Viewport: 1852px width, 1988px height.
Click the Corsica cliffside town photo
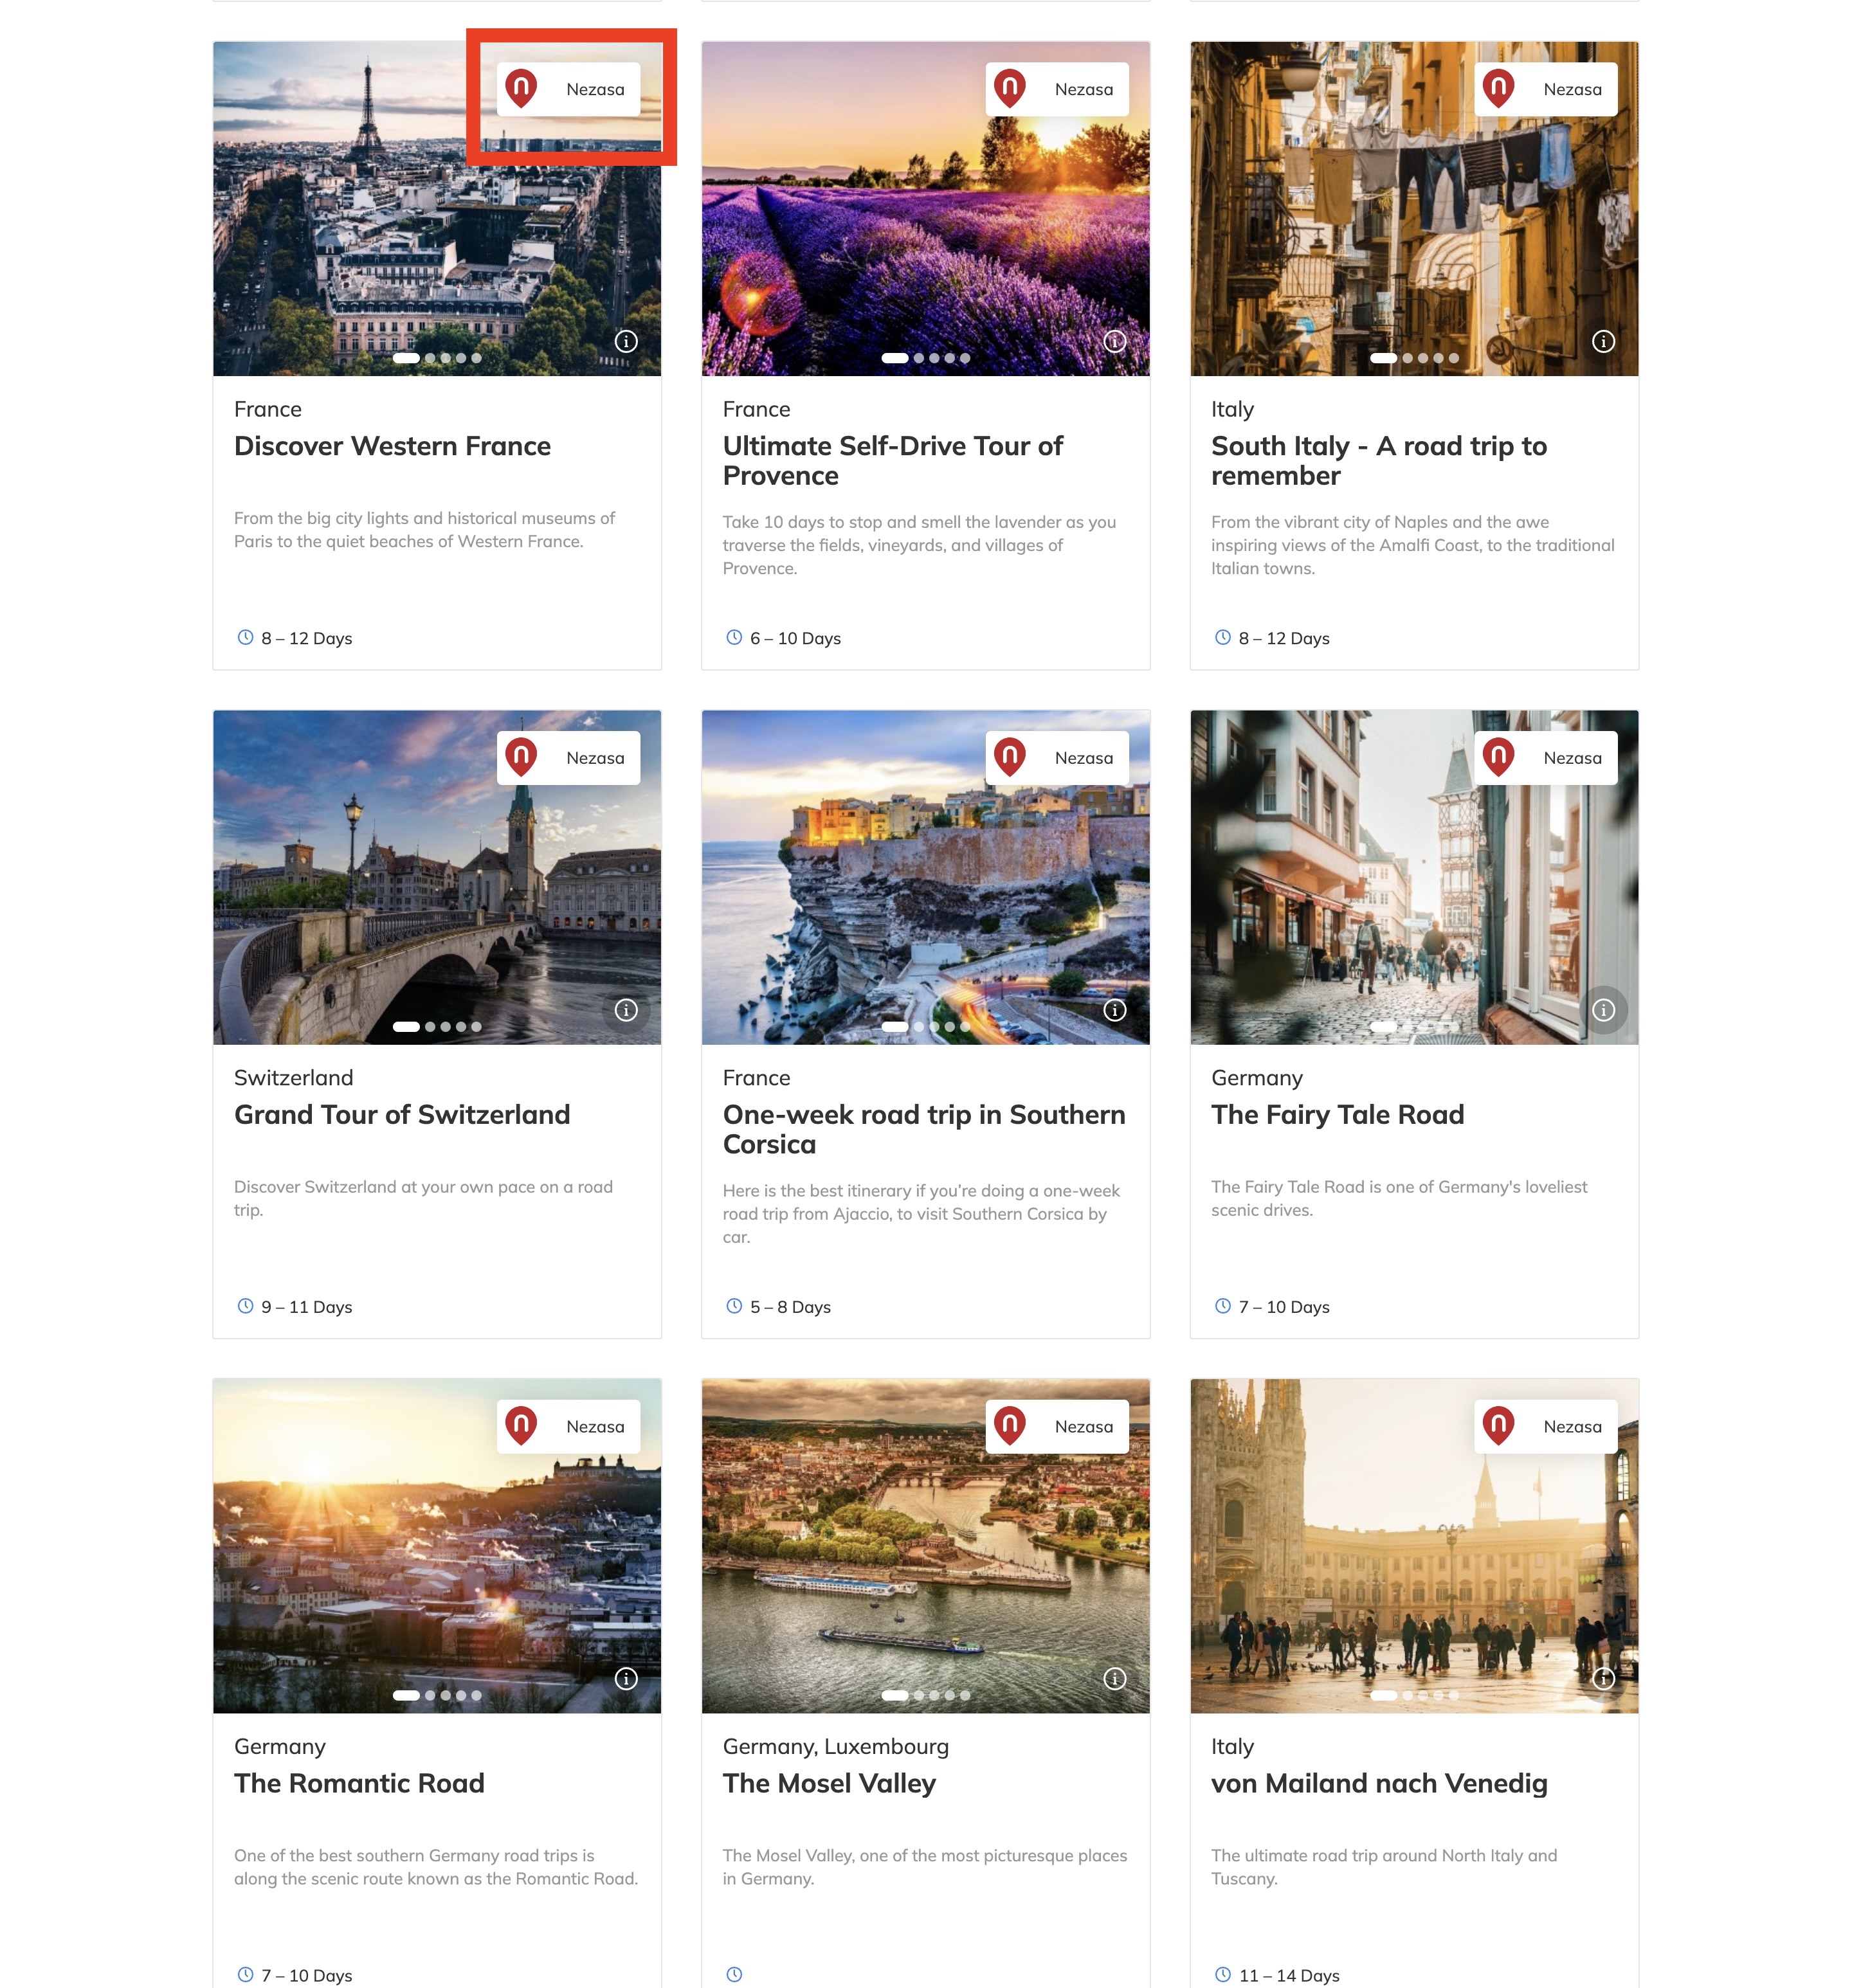click(x=926, y=878)
